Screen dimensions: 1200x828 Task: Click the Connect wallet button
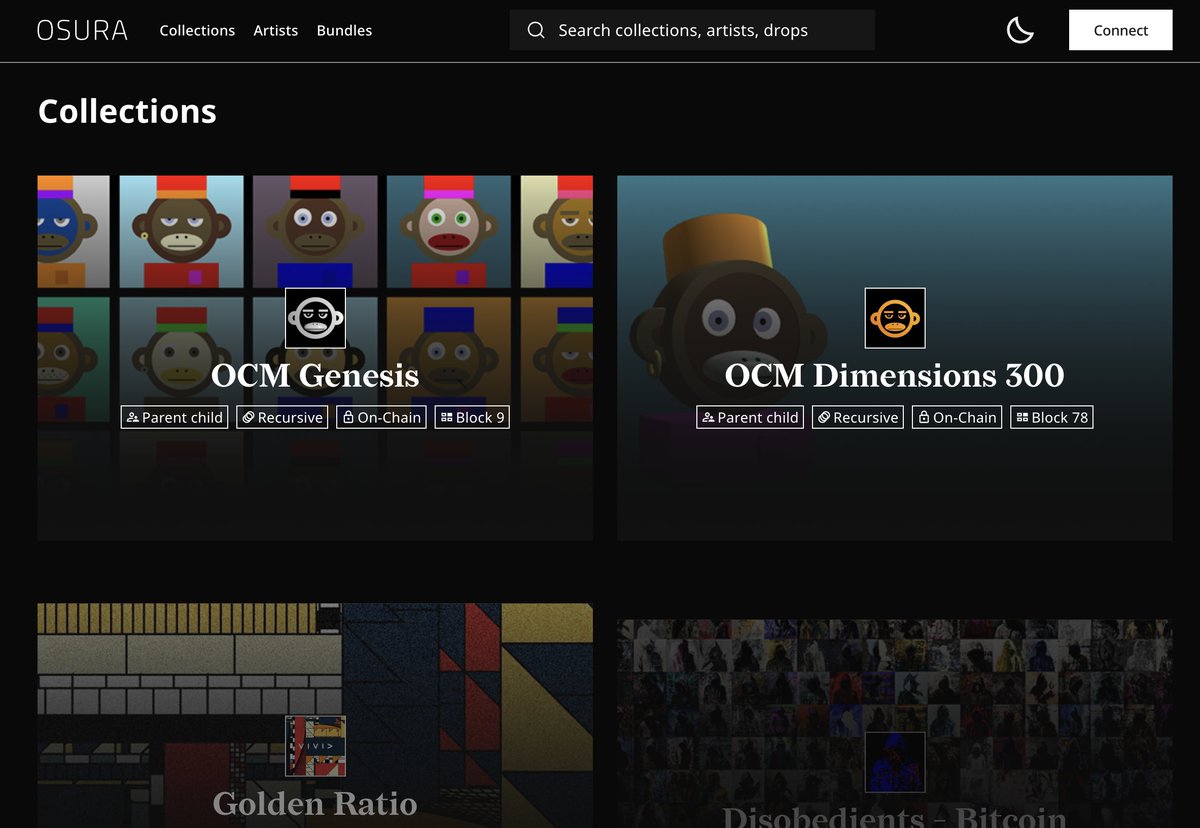point(1120,30)
